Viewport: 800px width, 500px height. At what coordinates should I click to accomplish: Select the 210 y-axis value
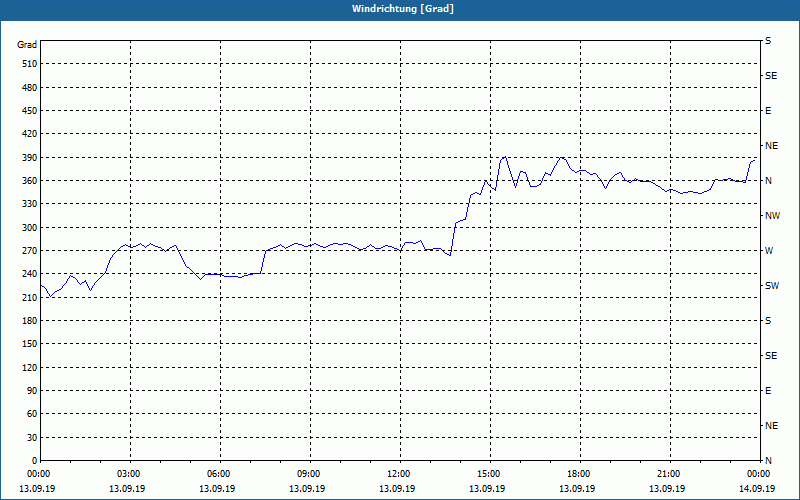pyautogui.click(x=30, y=297)
